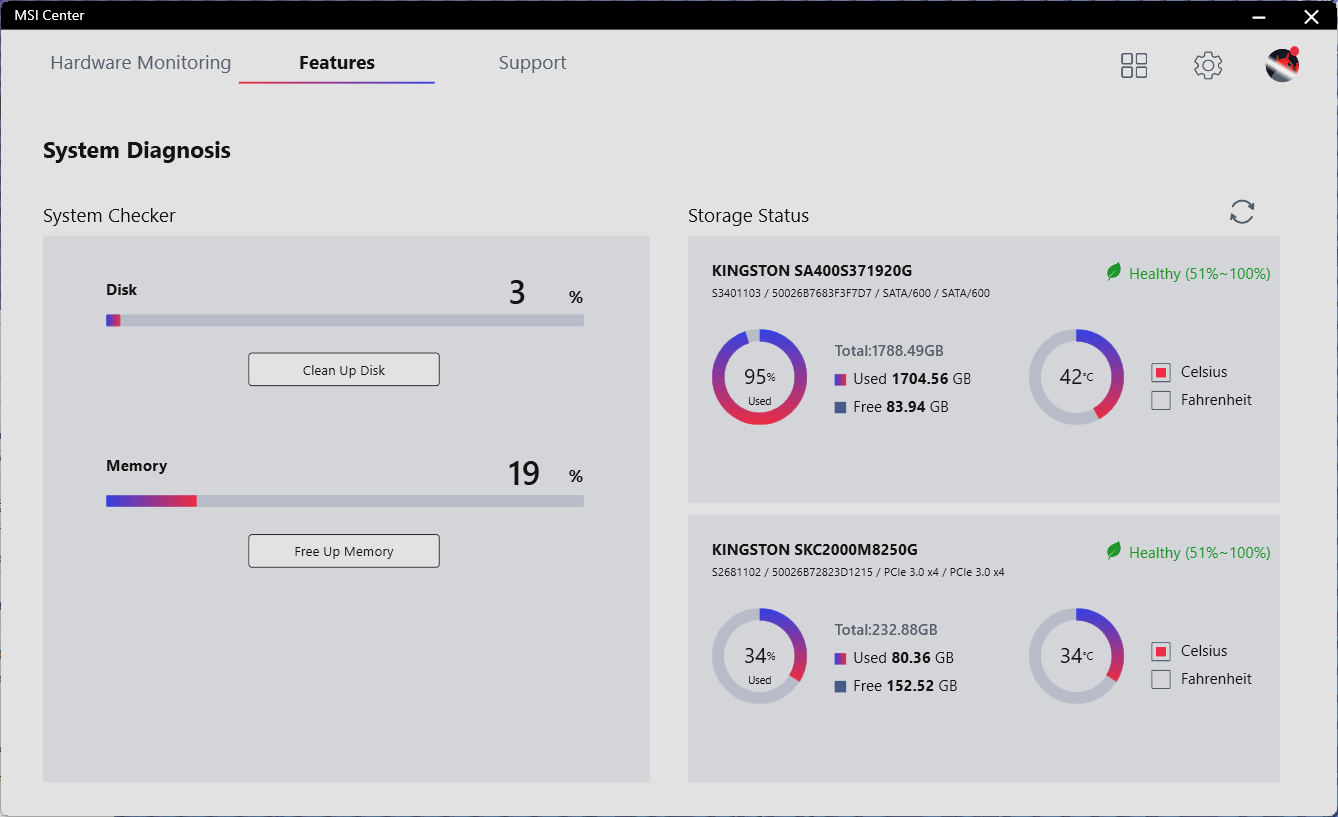Select Celsius for the SKC2000M8250G drive

pos(1161,652)
